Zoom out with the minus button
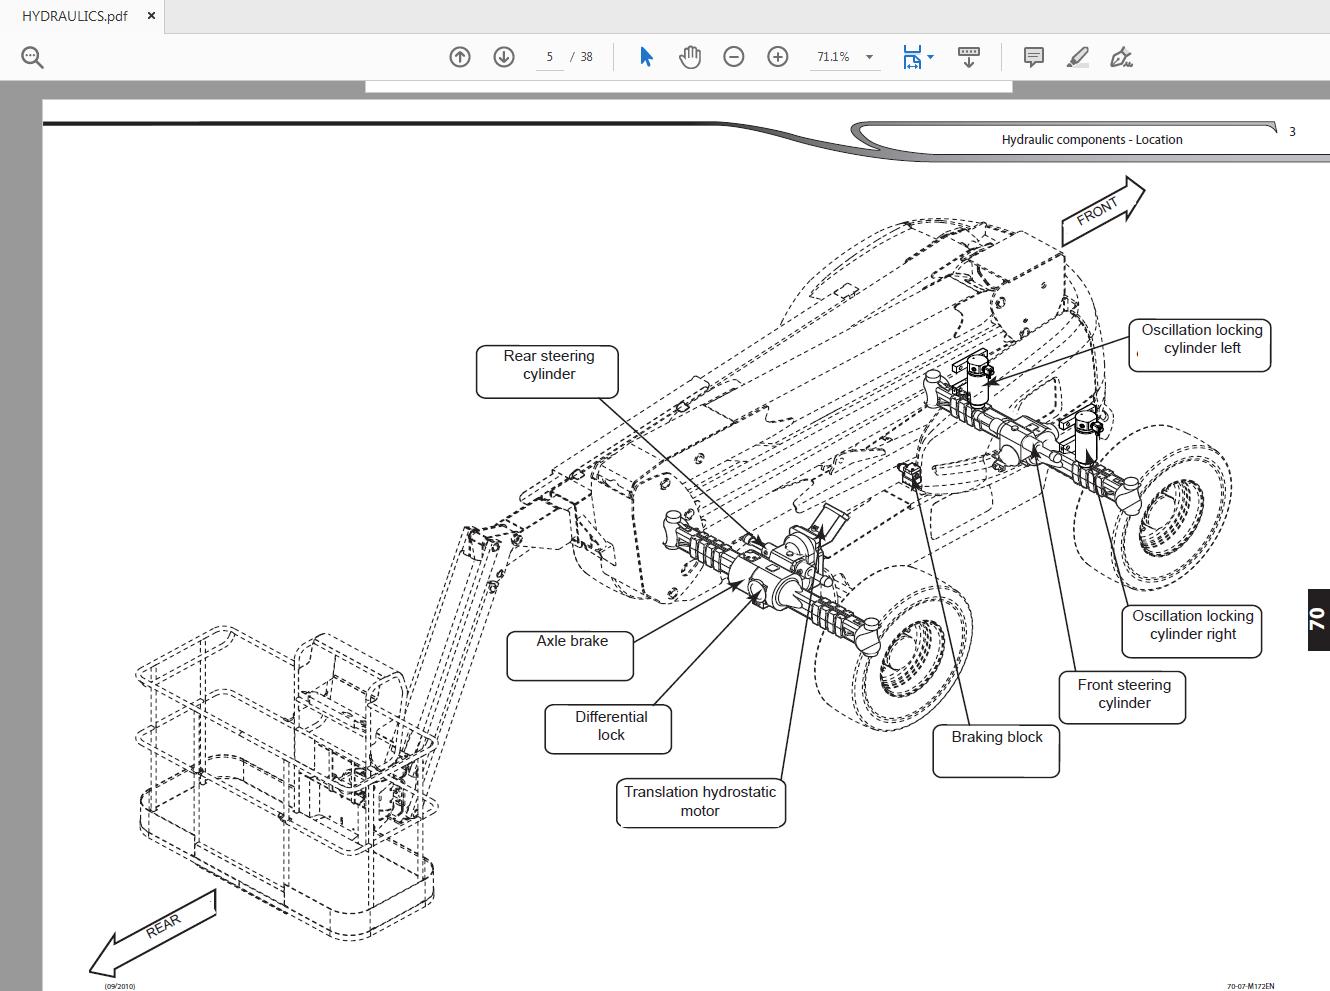The width and height of the screenshot is (1330, 991). pyautogui.click(x=733, y=57)
